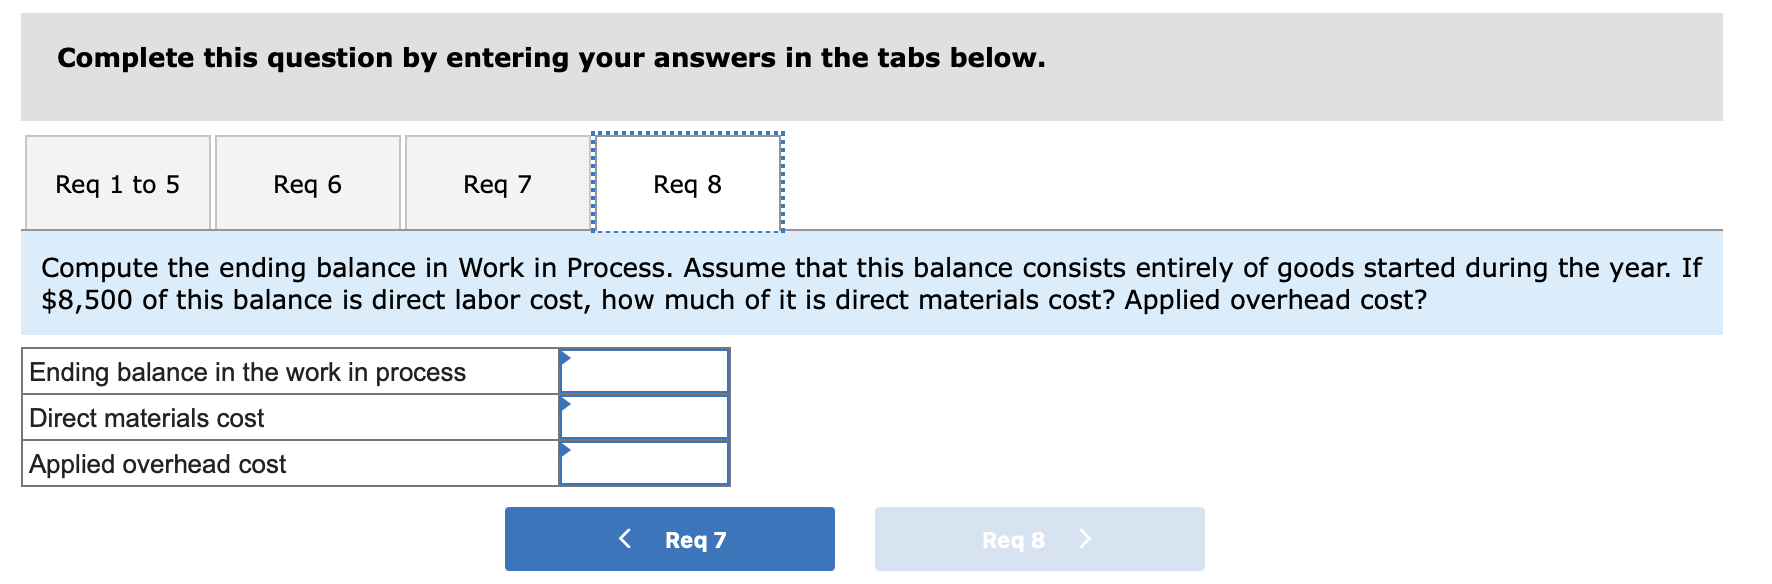The height and width of the screenshot is (584, 1772).
Task: Select the Applied overhead cost row label
Action: [x=157, y=463]
